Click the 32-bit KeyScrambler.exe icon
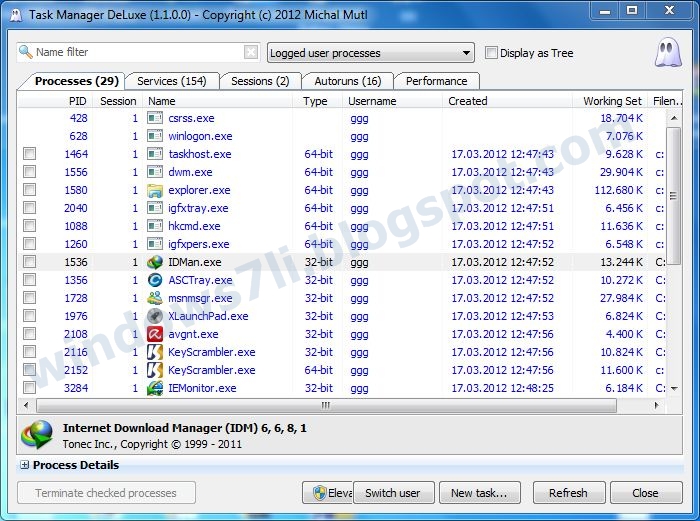Viewport: 700px width, 521px height. point(155,352)
